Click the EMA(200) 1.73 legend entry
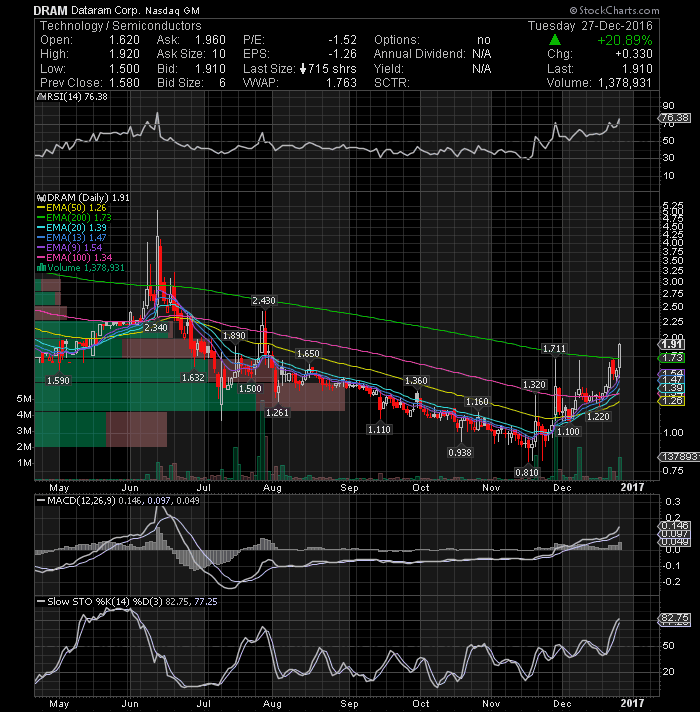This screenshot has width=700, height=712. pos(74,218)
